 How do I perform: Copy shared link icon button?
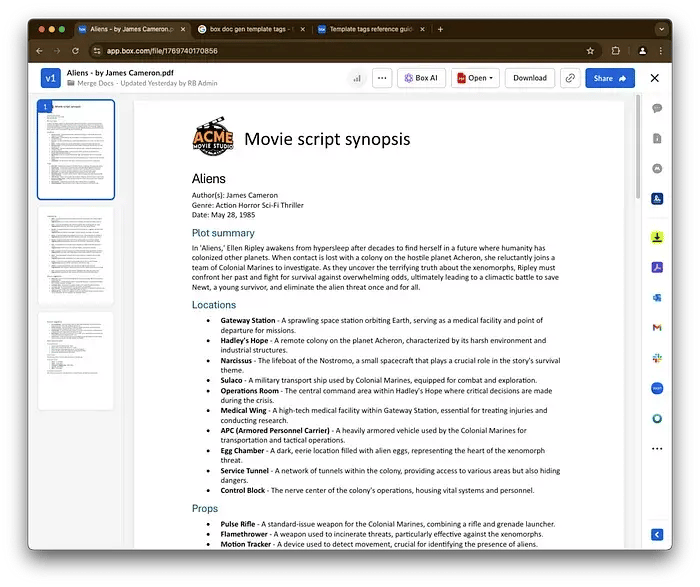point(570,78)
